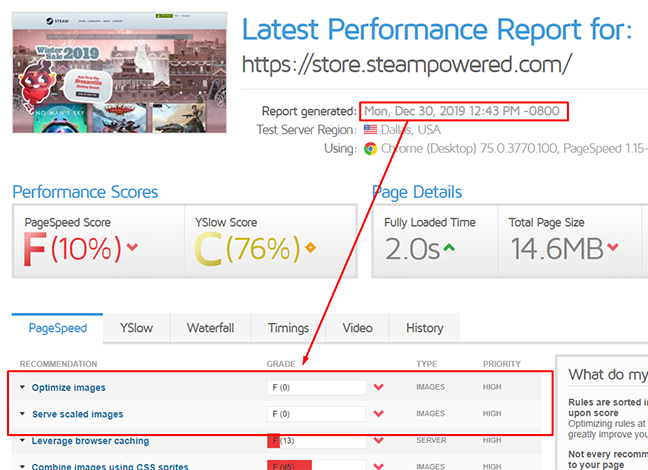648x470 pixels.
Task: Click the green up arrow beside Fully Loaded Time
Action: point(449,248)
